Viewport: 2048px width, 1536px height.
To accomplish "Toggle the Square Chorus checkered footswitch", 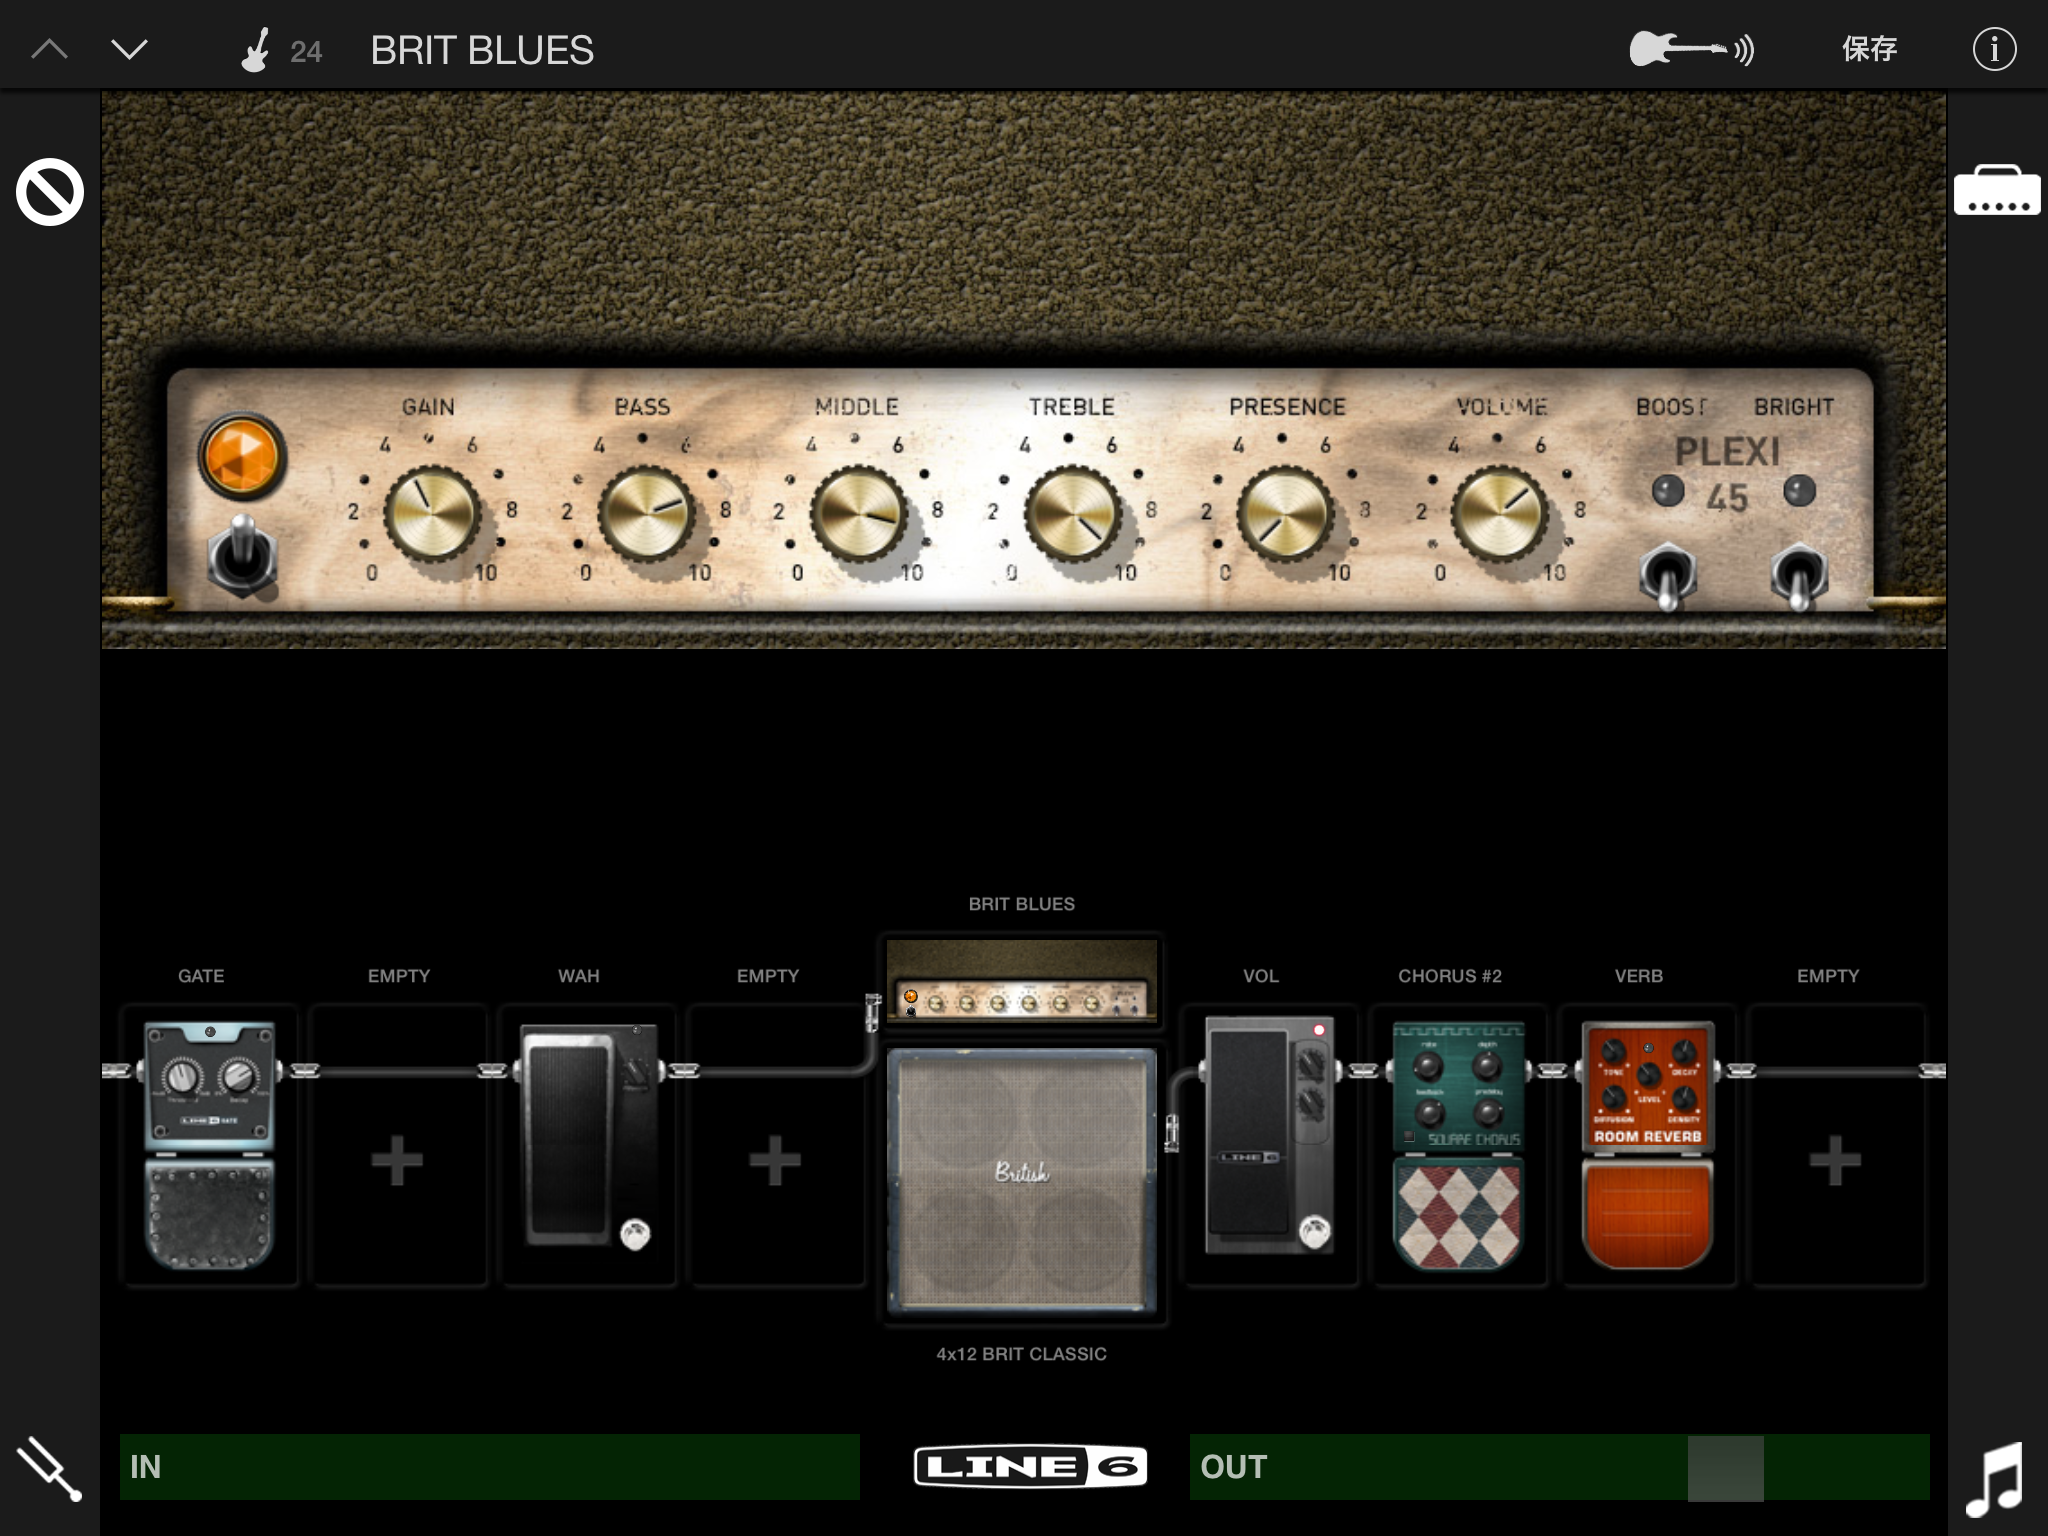I will [1458, 1214].
